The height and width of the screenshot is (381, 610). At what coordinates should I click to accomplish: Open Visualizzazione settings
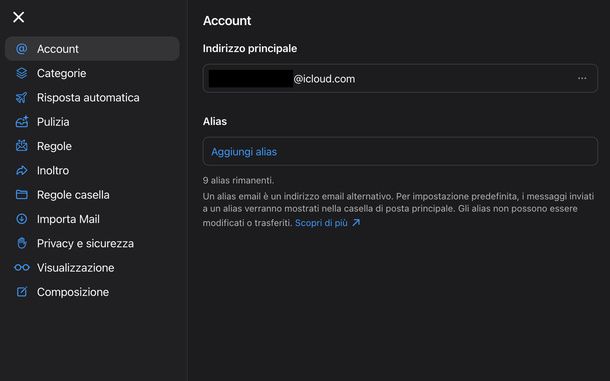(92, 268)
